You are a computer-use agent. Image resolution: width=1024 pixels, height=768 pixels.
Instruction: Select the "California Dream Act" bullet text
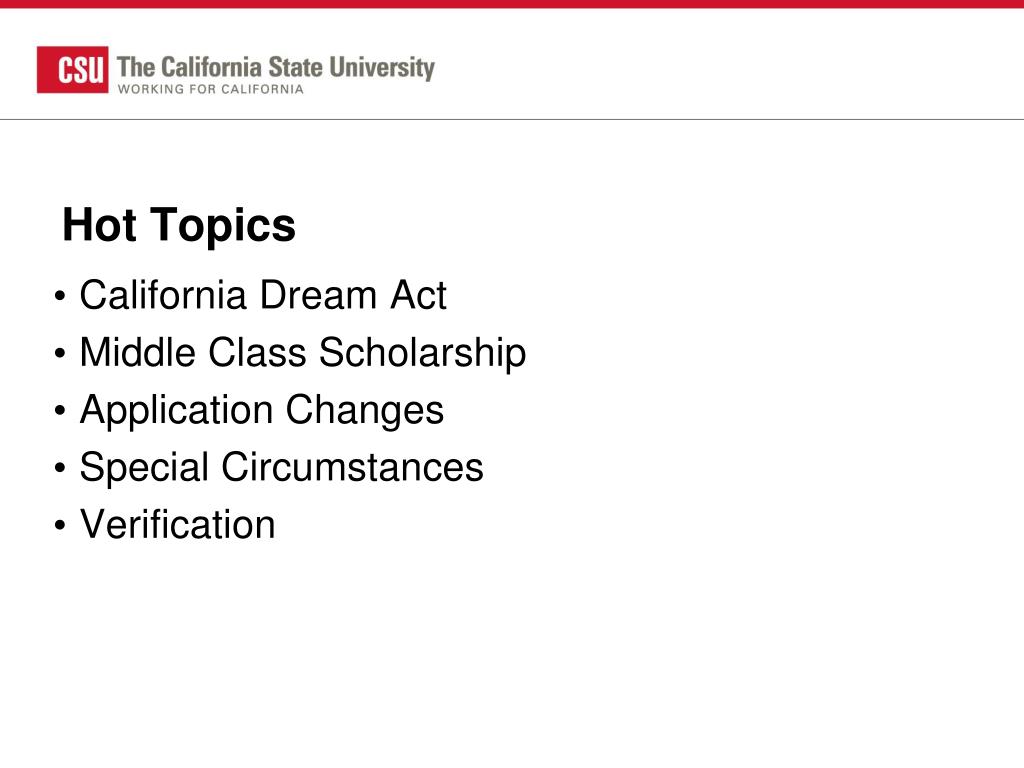point(263,295)
